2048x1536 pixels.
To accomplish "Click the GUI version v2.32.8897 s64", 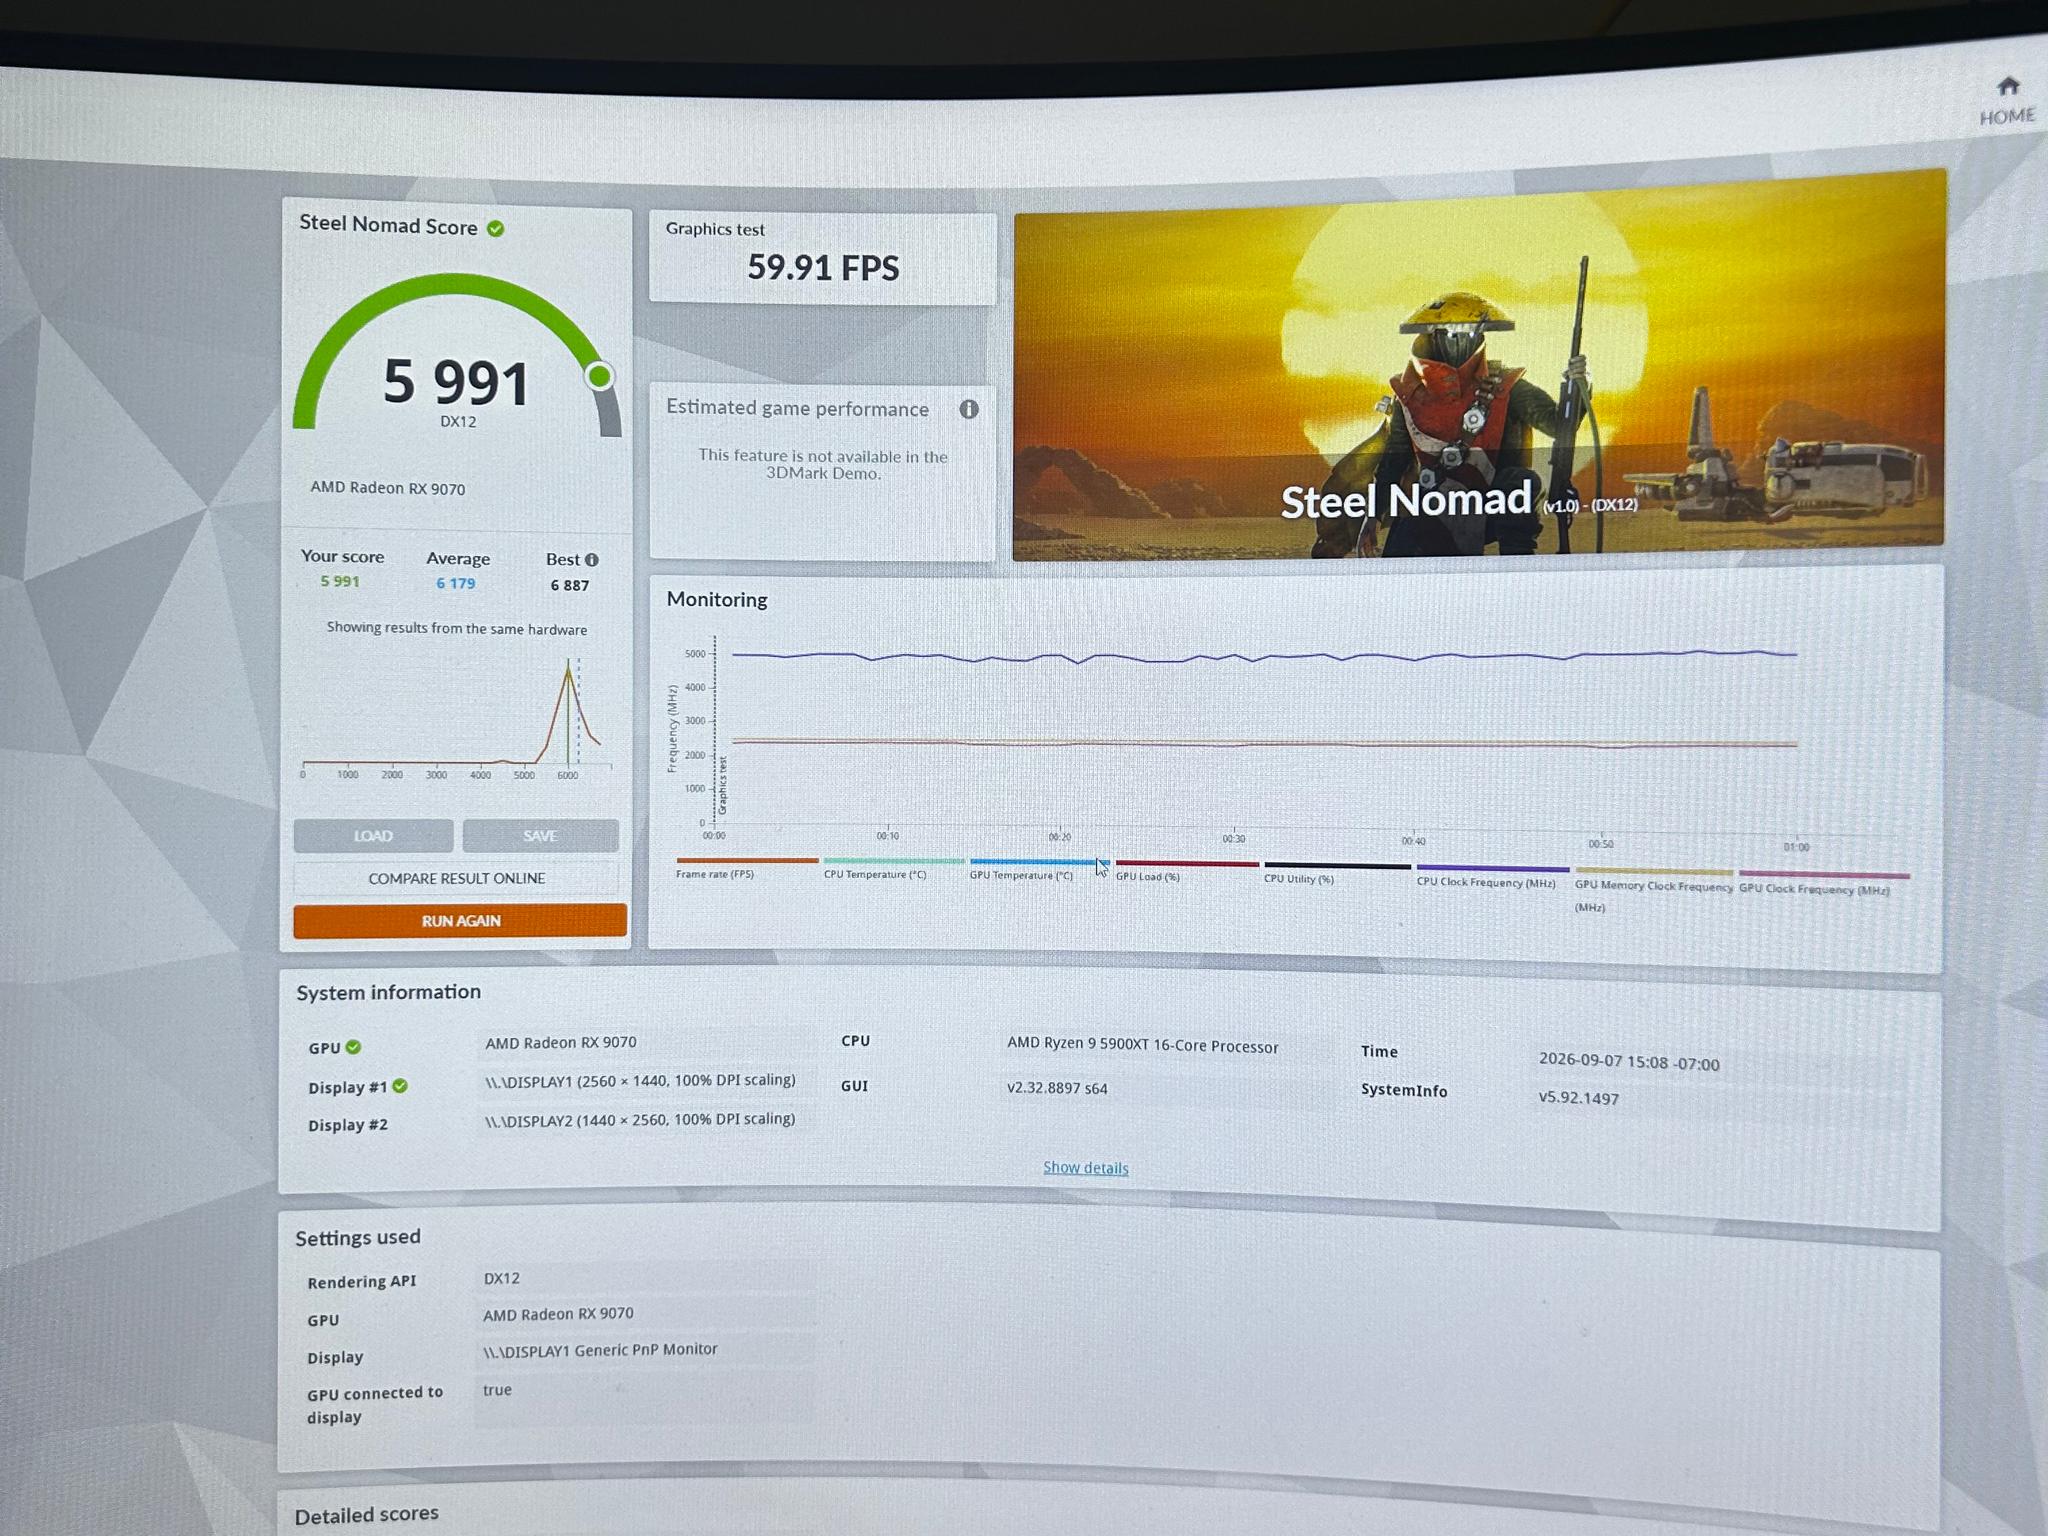I will tap(1057, 1088).
